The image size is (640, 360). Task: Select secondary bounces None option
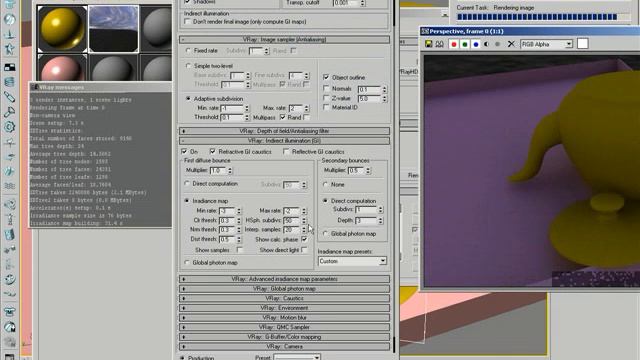[325, 184]
